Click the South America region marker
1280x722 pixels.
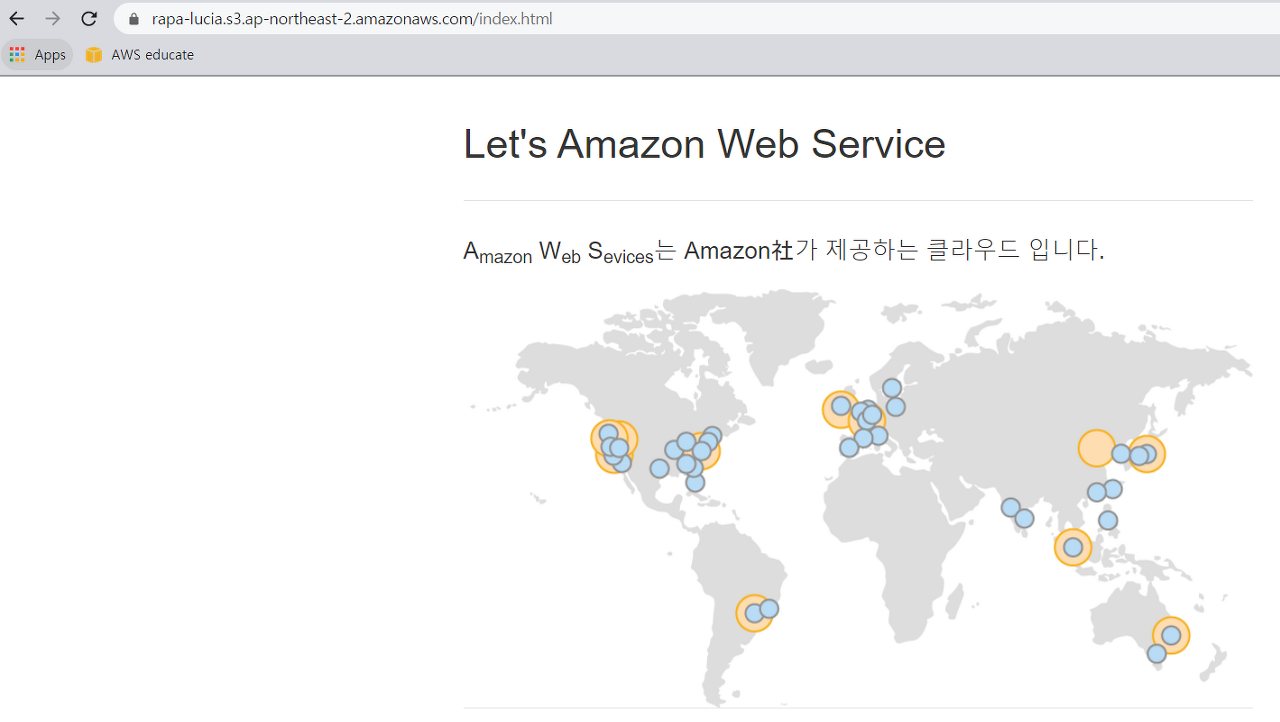[x=754, y=613]
